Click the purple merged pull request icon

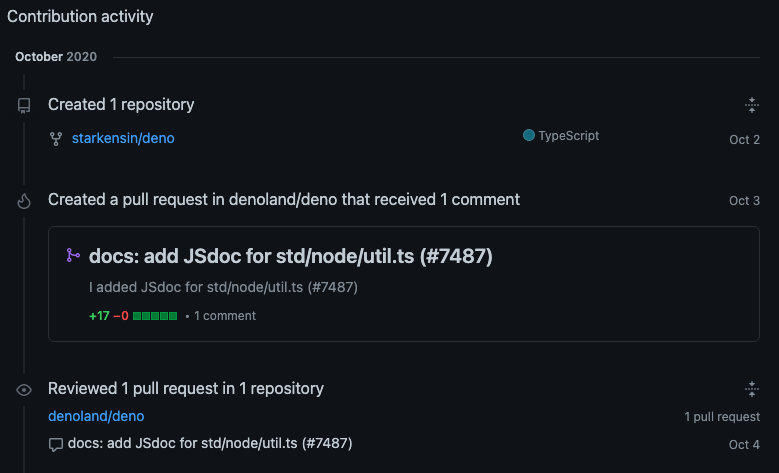(73, 255)
